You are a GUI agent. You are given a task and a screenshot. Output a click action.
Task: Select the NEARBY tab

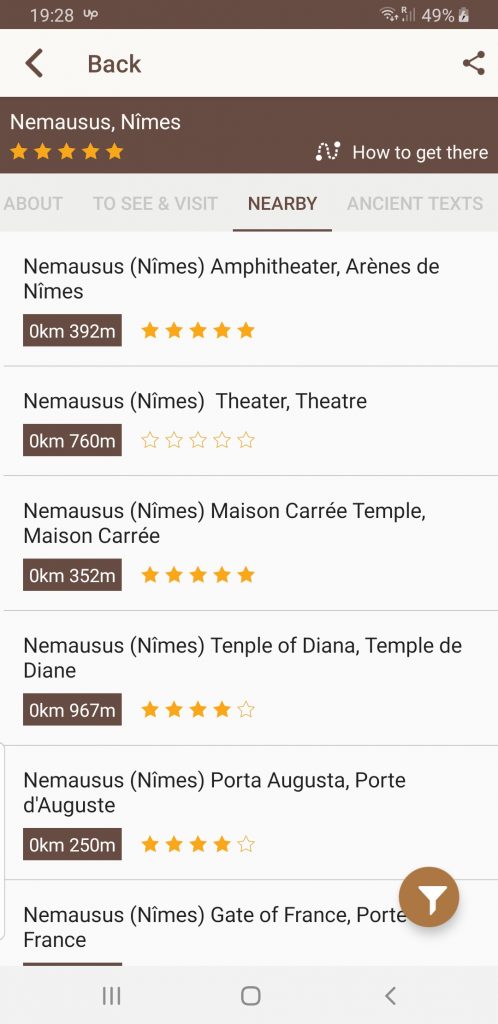point(282,204)
